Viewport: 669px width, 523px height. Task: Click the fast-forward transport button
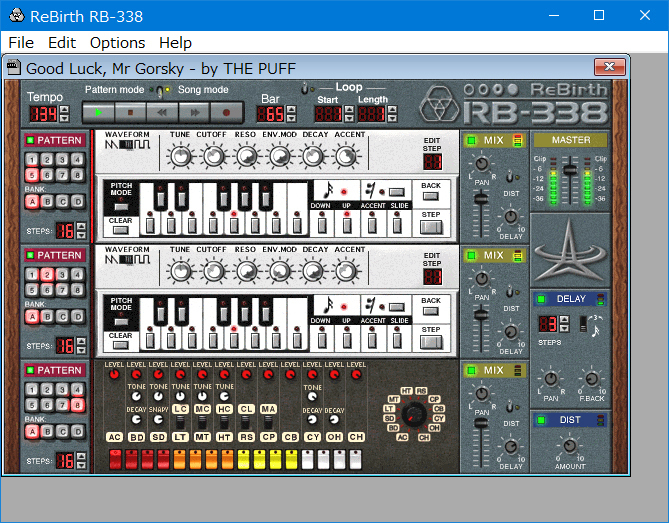(195, 113)
